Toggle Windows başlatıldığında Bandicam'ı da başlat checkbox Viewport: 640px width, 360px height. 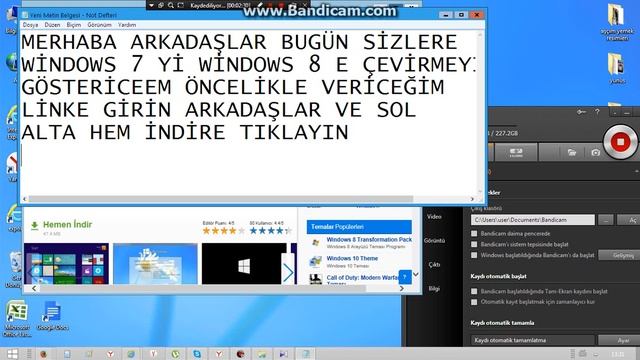pyautogui.click(x=474, y=255)
